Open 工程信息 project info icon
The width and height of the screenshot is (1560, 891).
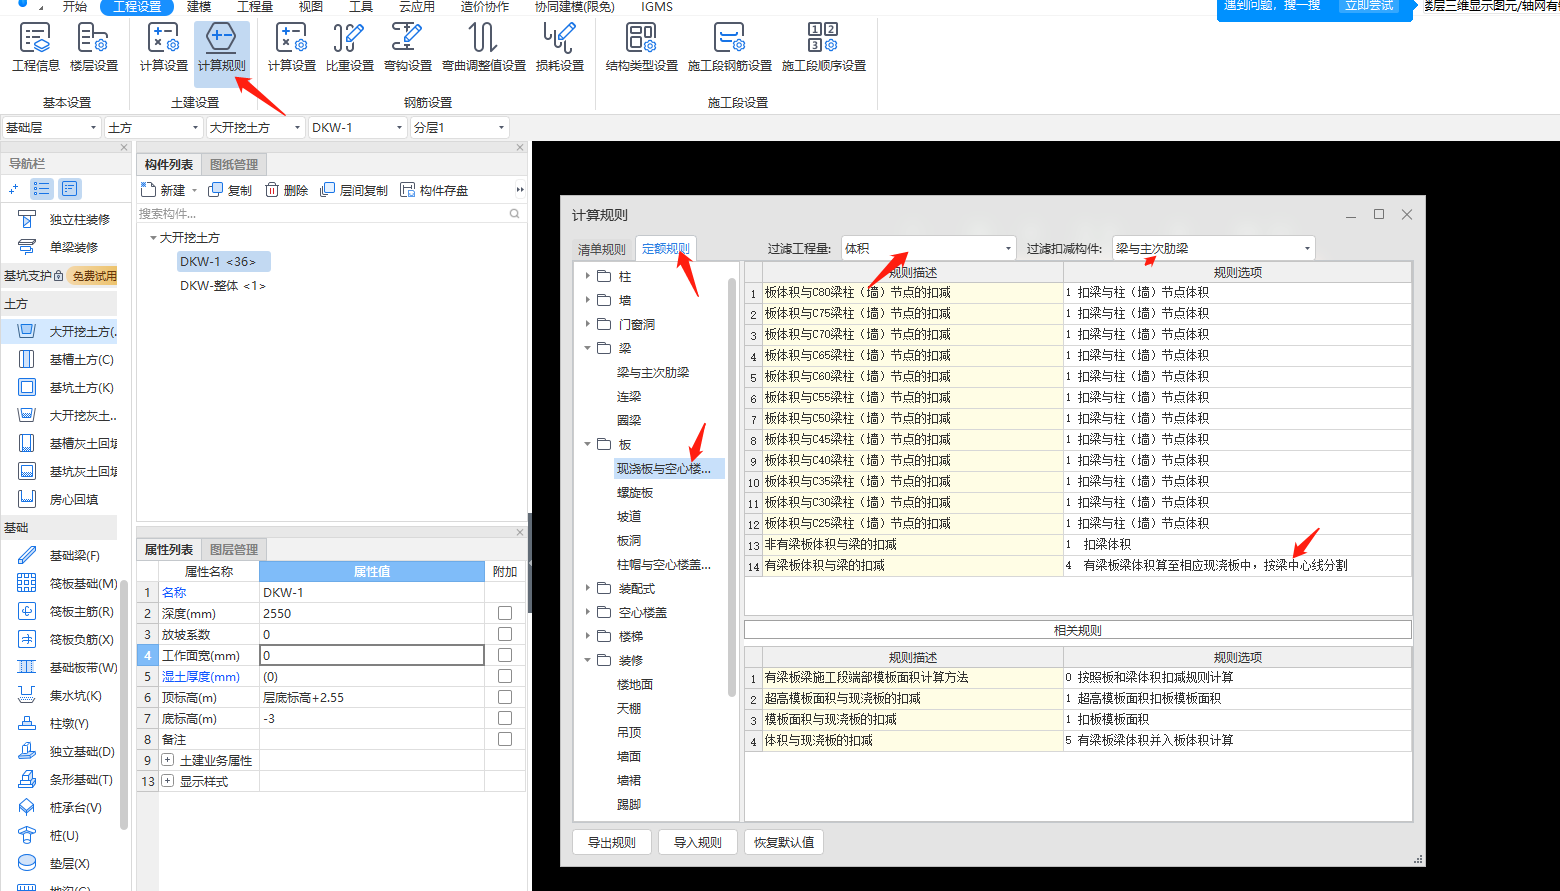coord(36,47)
